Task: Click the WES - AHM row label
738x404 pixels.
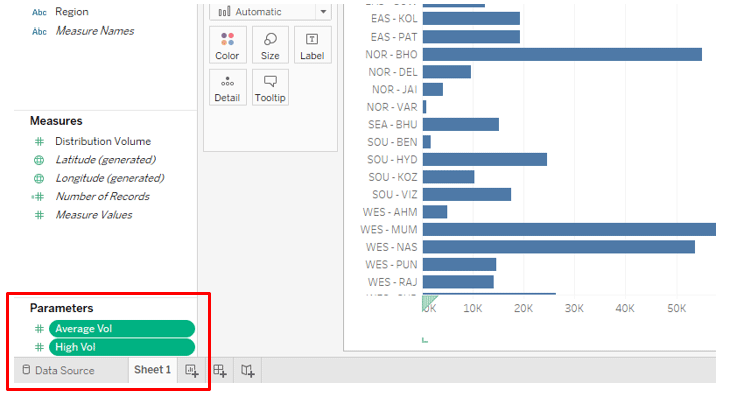Action: tap(390, 212)
